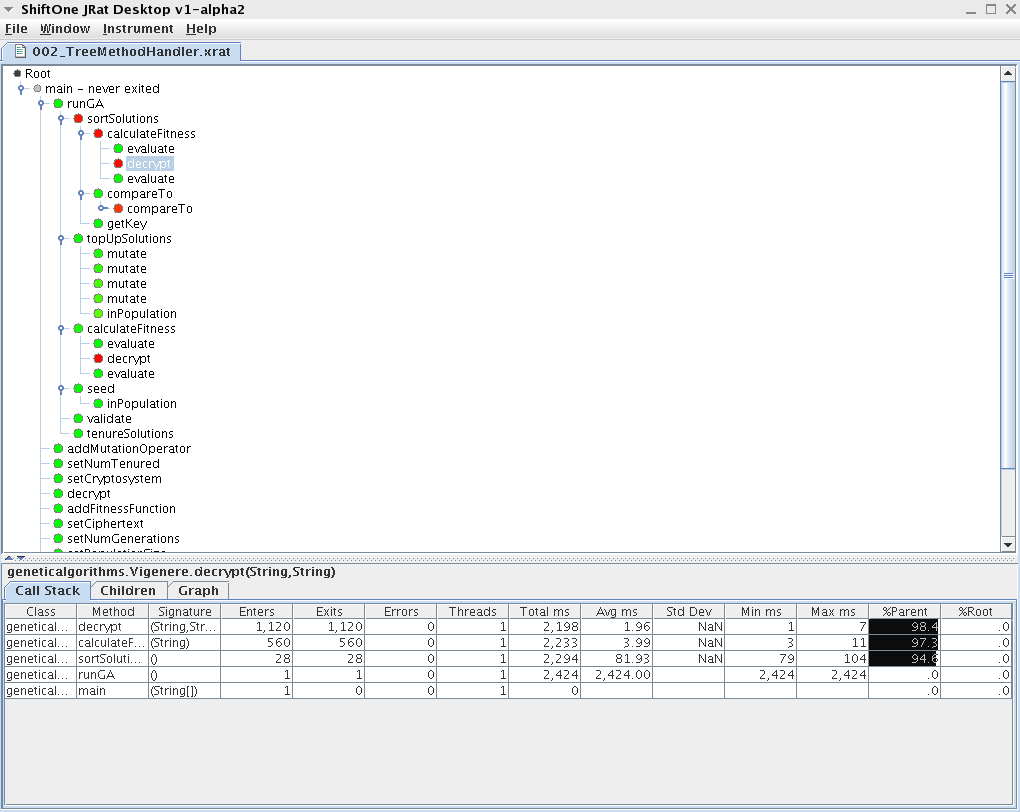Click the document icon on the xrat tab
Viewport: 1020px width, 812px height.
(18, 51)
